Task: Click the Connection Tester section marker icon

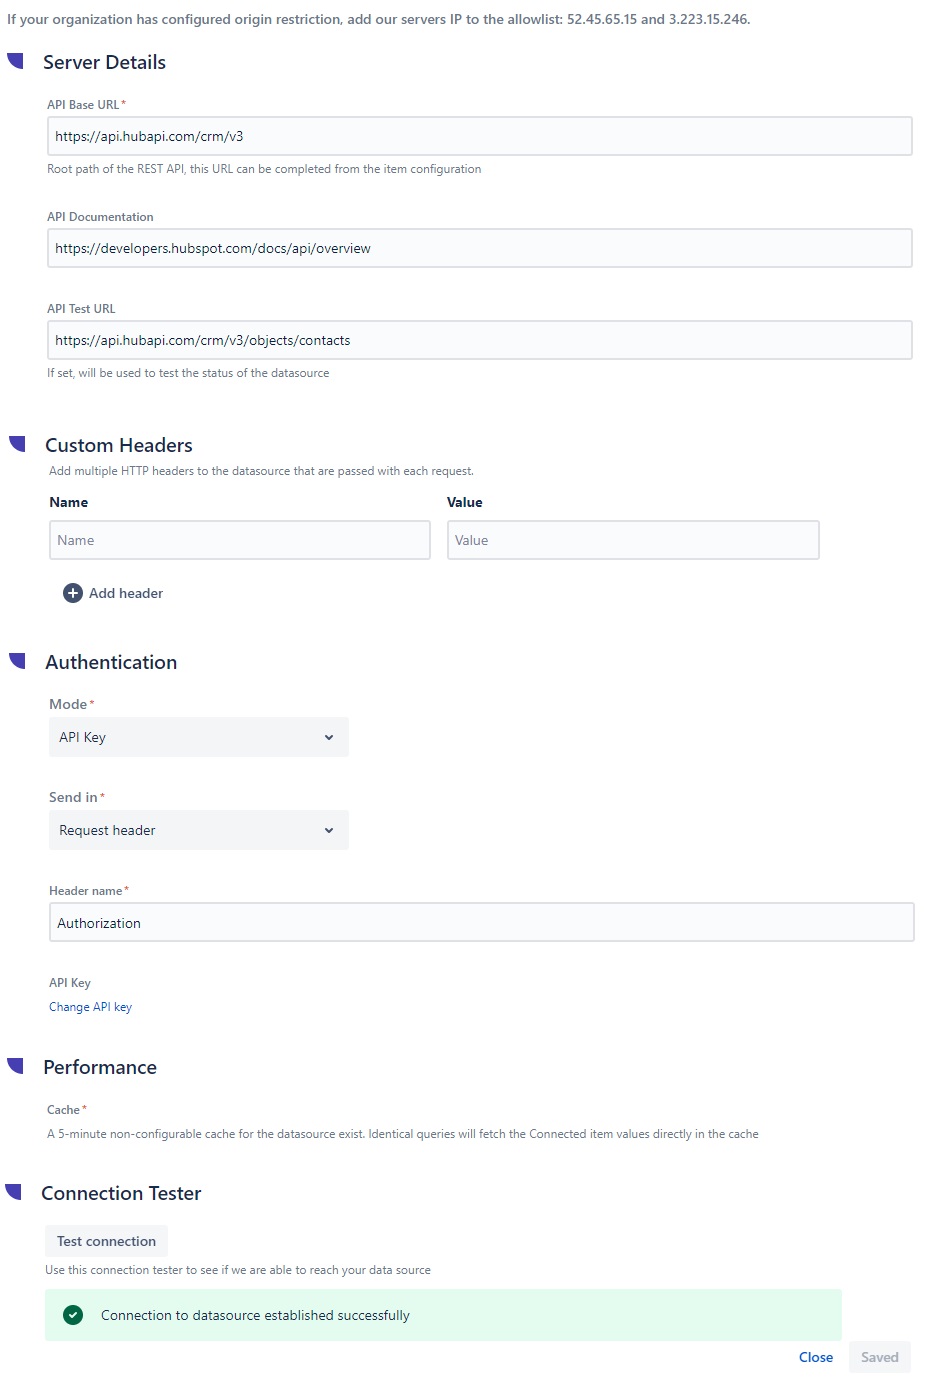Action: (x=13, y=1192)
